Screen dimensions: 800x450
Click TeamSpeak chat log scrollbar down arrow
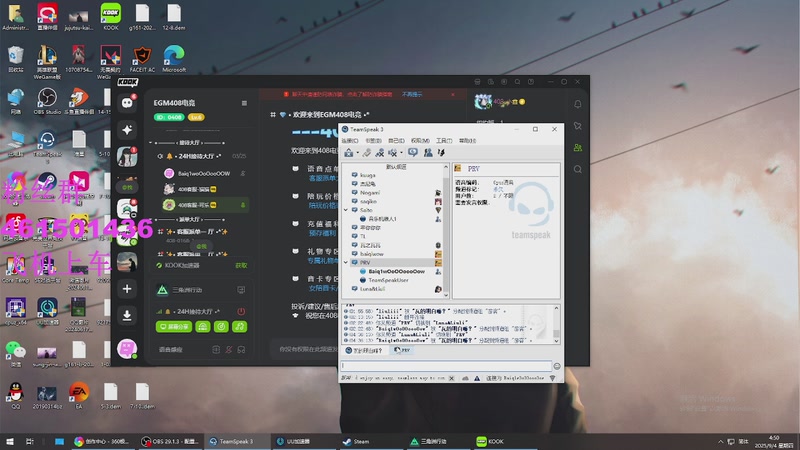(556, 341)
